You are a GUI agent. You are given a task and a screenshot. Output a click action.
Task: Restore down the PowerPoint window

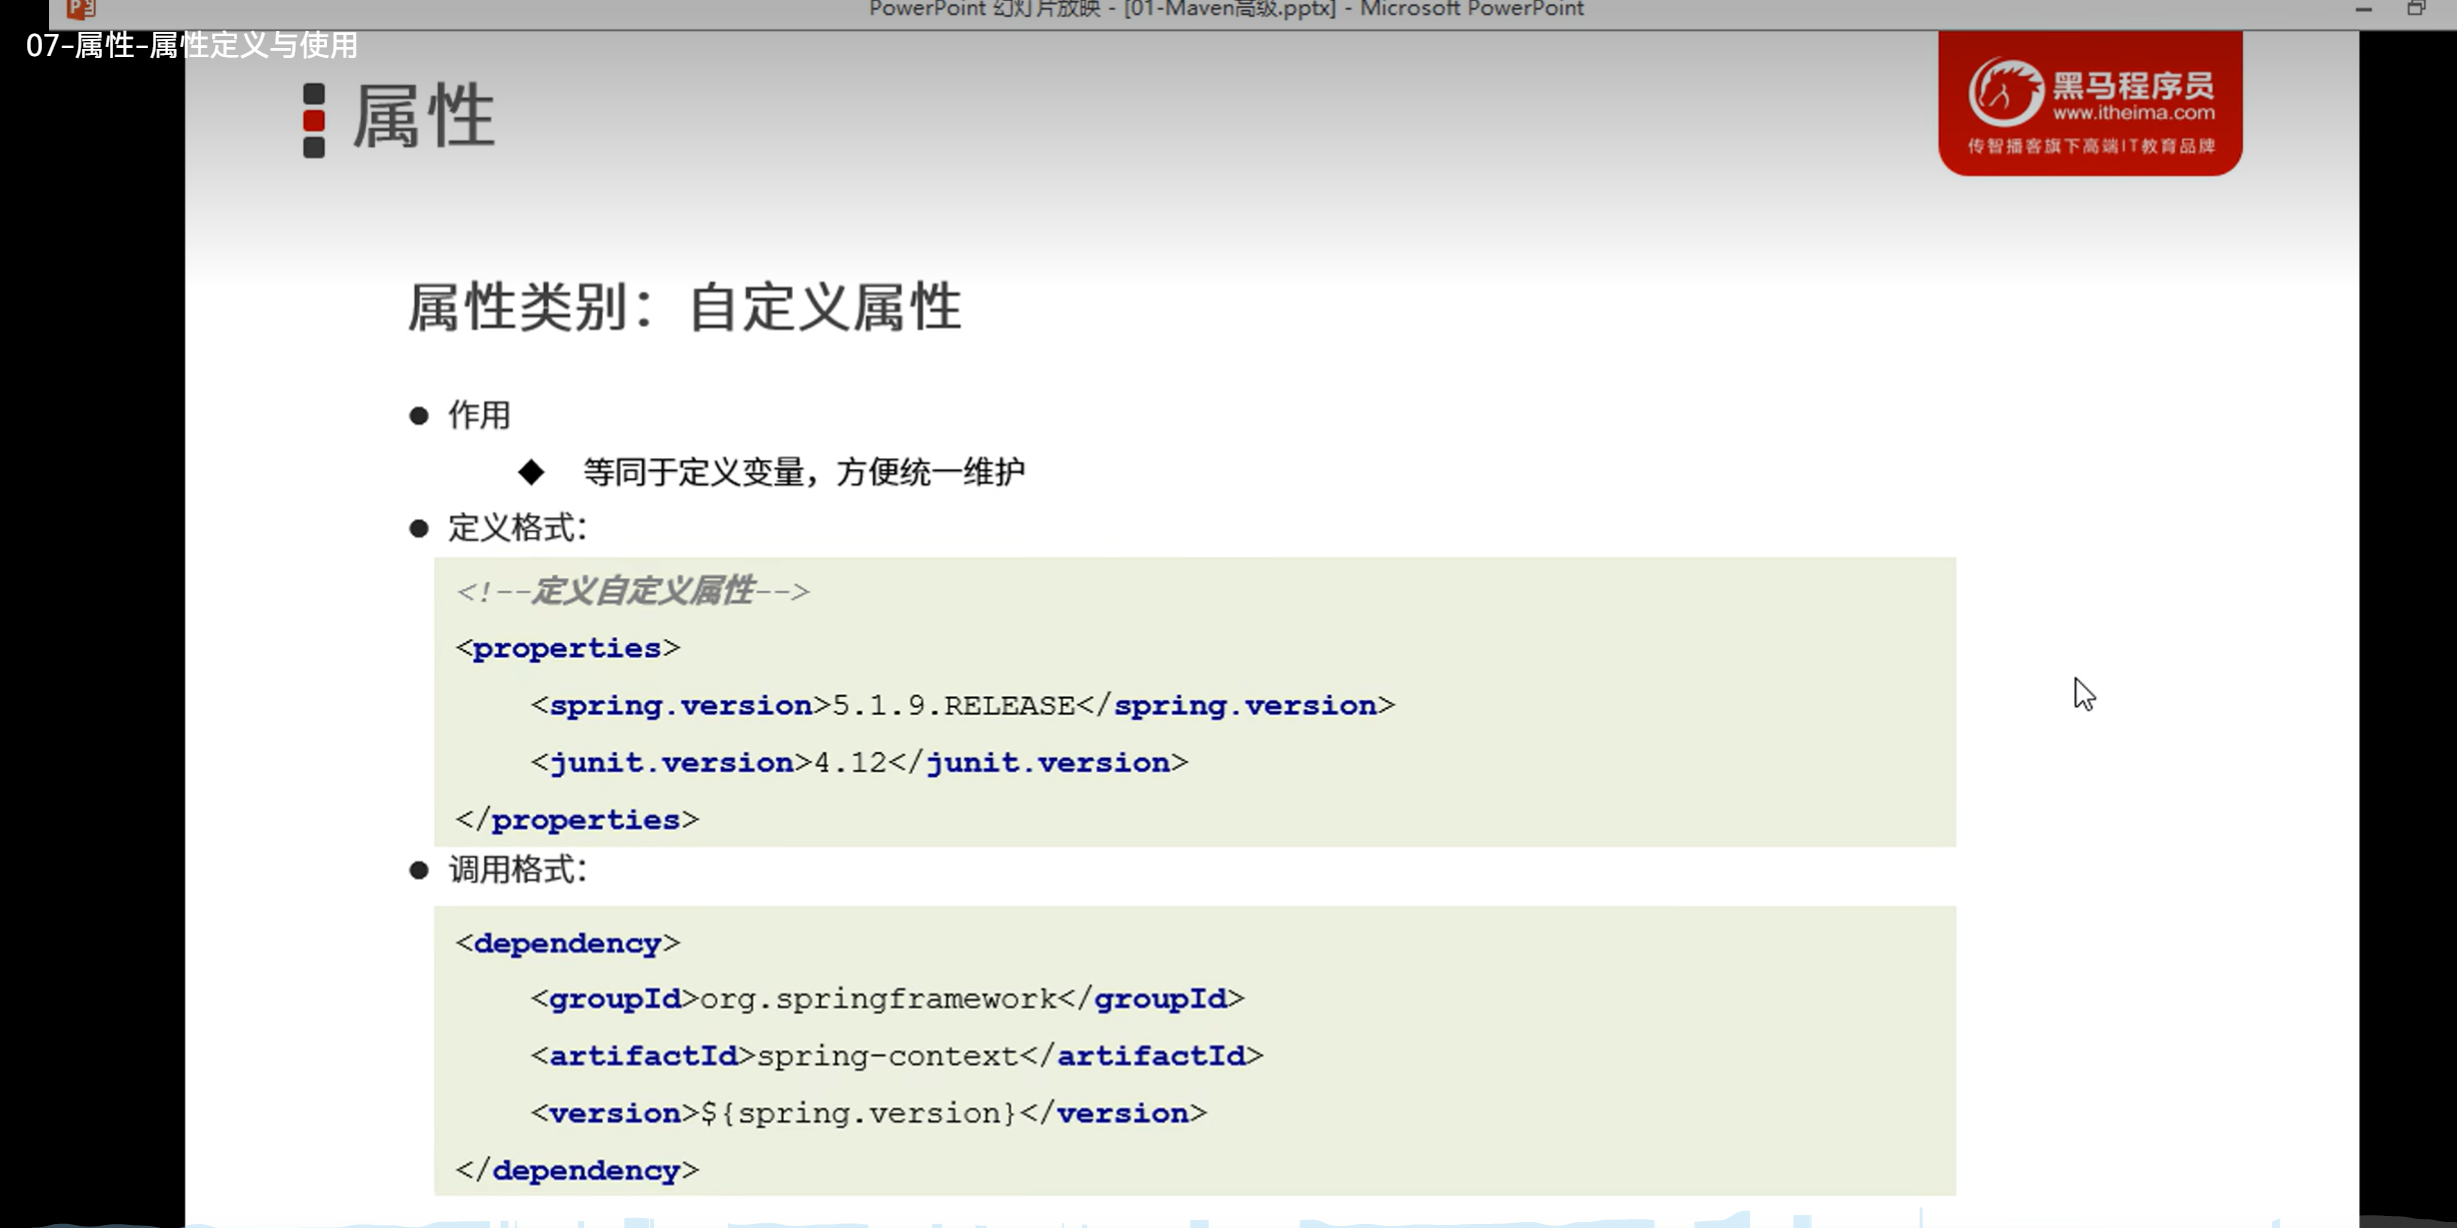[2415, 10]
